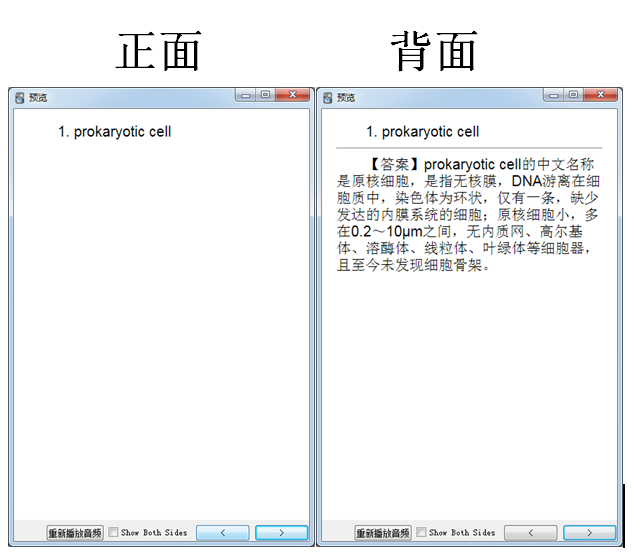This screenshot has width=632, height=553.
Task: Go to the previous card in the left window
Action: pyautogui.click(x=223, y=533)
